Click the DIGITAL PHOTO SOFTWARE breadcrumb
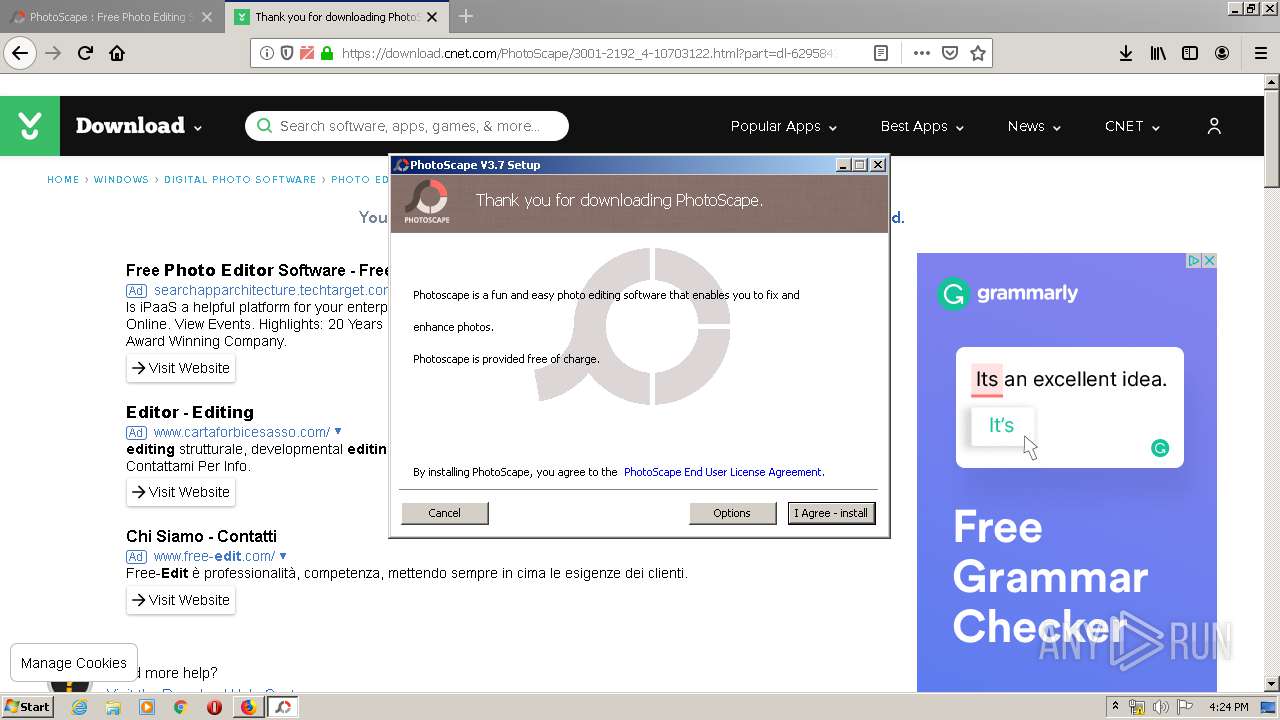 tap(240, 180)
